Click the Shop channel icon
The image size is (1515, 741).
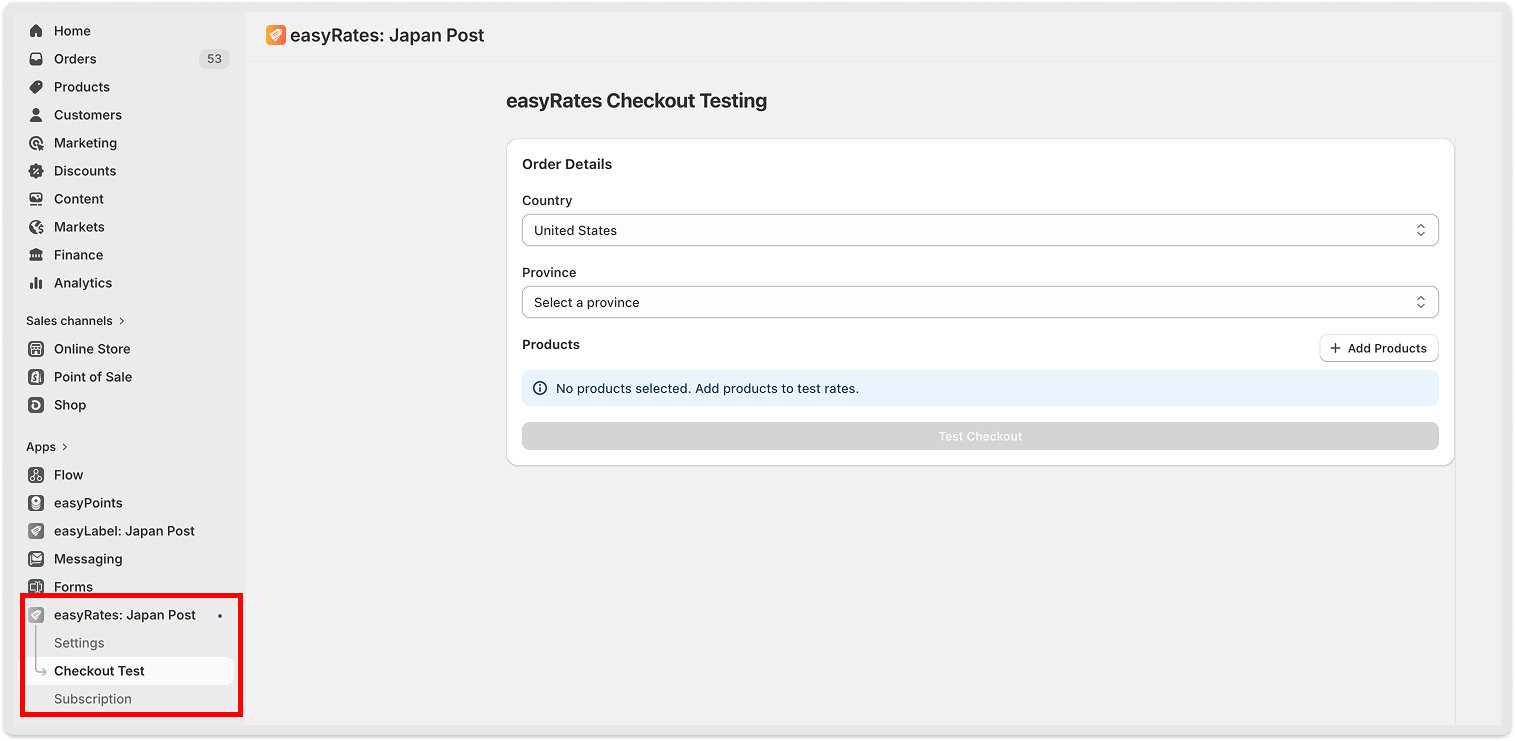pos(36,405)
